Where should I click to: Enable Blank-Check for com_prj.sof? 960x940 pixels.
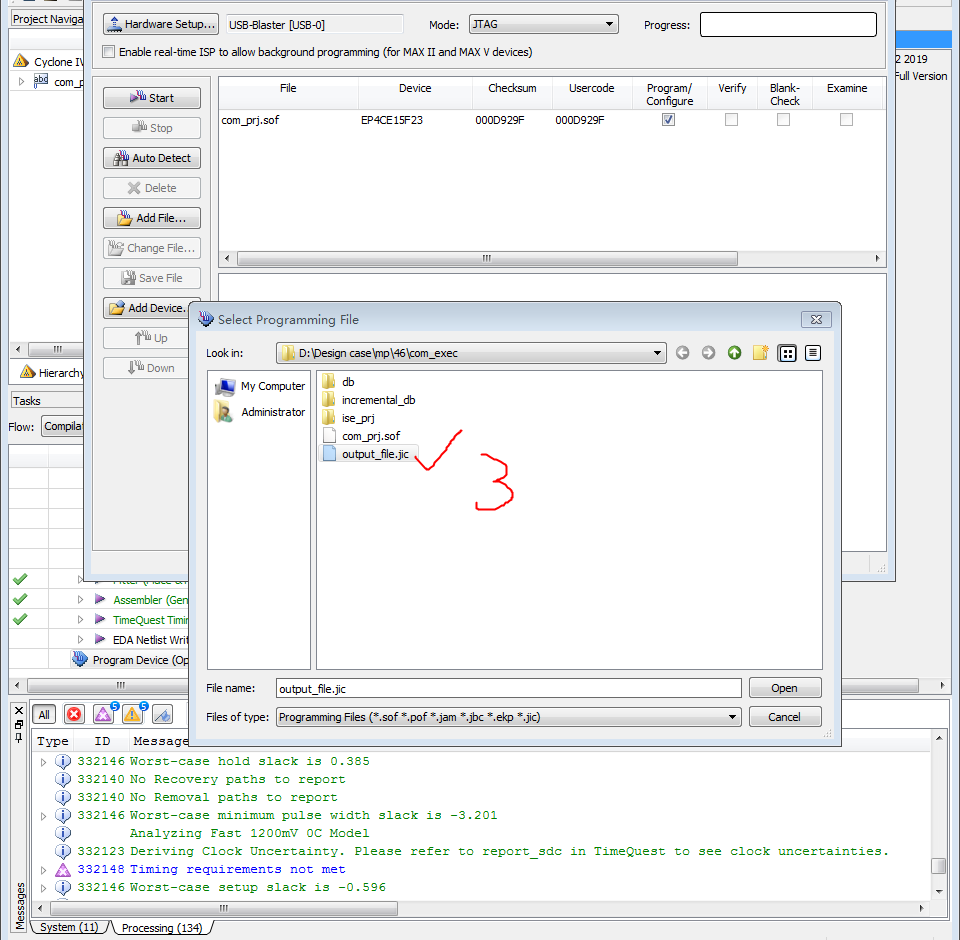pos(785,119)
